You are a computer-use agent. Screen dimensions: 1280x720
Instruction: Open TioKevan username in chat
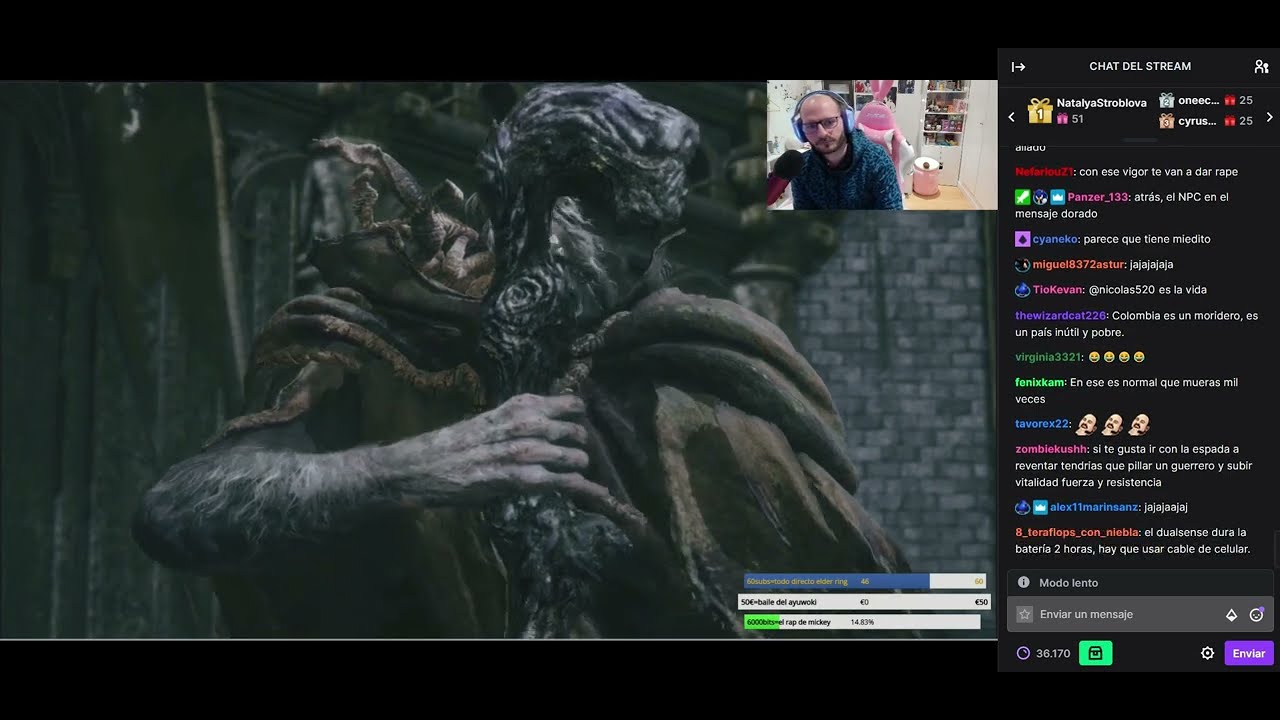[1058, 290]
